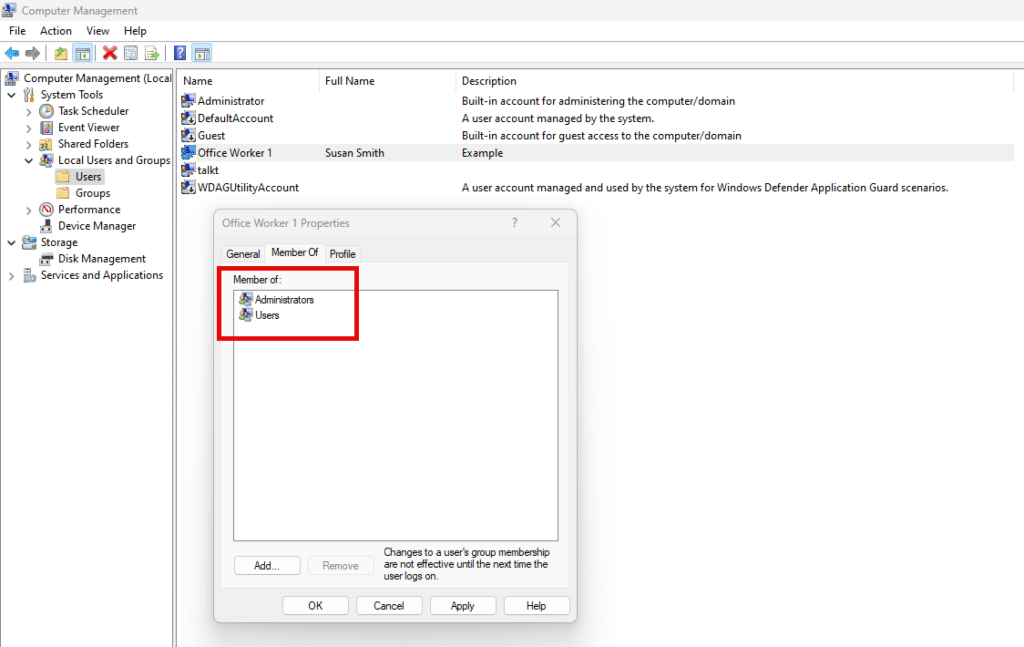The width and height of the screenshot is (1024, 647).
Task: Expand Services and Applications node
Action: point(12,276)
